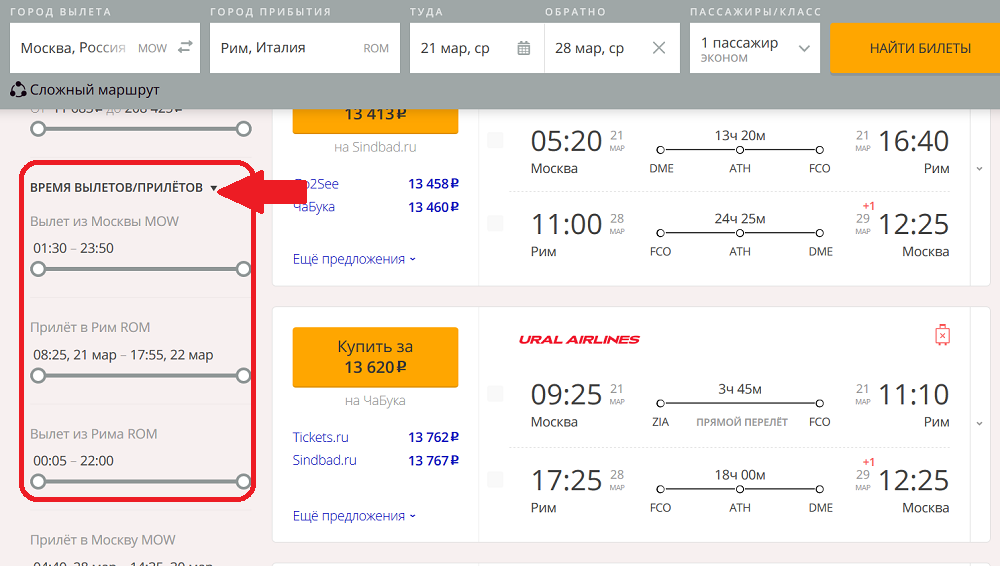Swap departure and arrival cities icon
1000x566 pixels.
(185, 48)
